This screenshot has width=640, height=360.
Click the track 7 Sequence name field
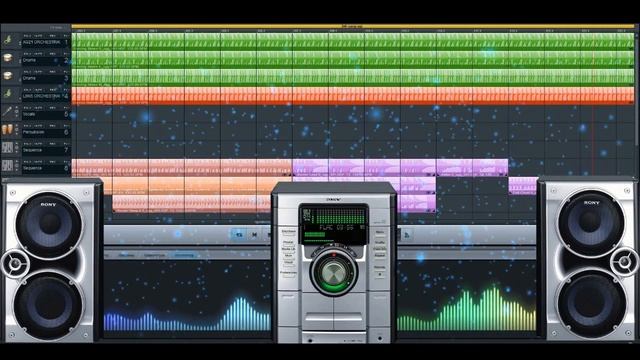tap(45, 150)
